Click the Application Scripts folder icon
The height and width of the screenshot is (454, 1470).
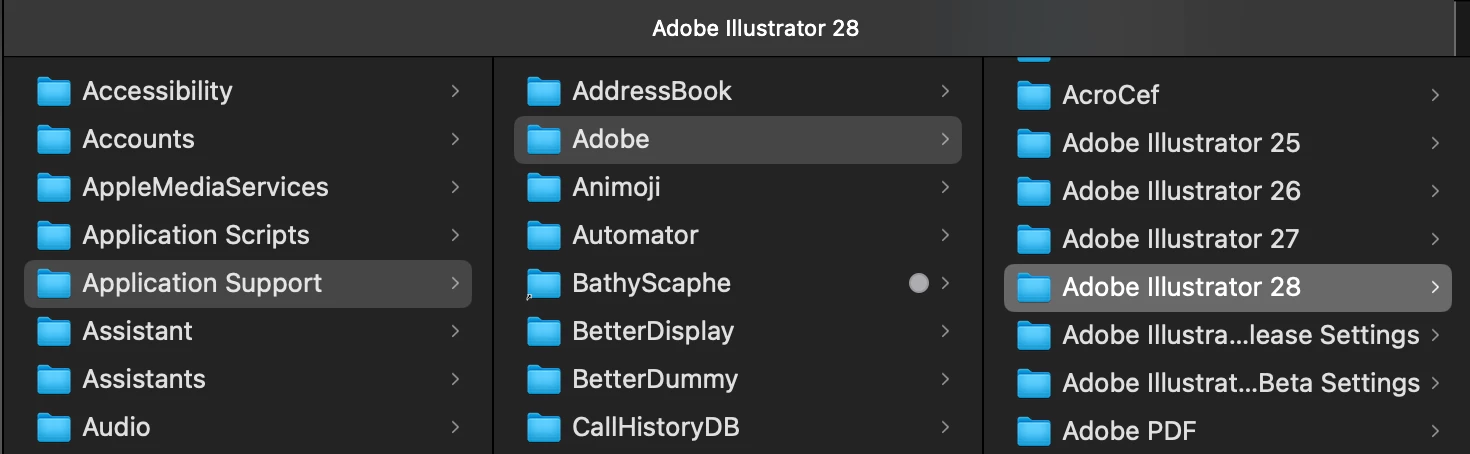point(54,236)
